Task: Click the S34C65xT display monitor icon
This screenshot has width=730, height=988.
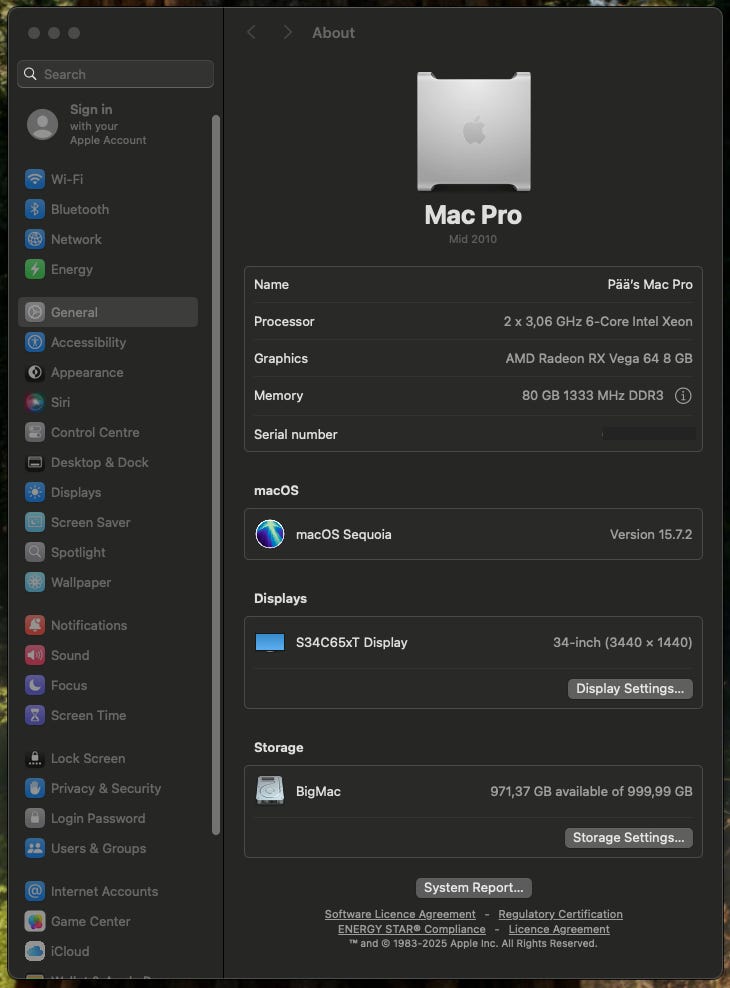Action: pos(270,643)
